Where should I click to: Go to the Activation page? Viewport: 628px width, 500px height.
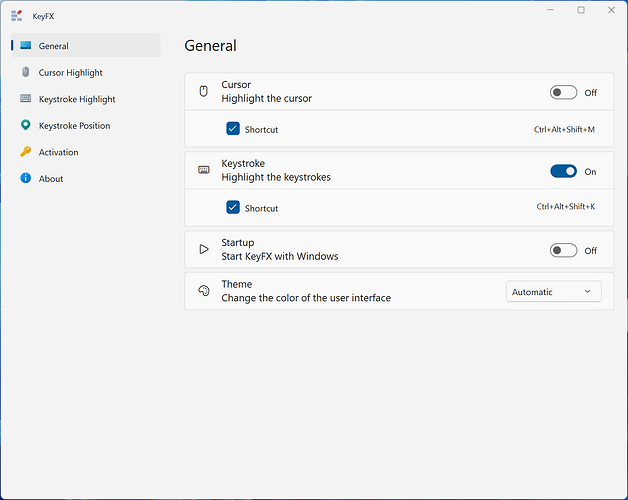click(58, 152)
